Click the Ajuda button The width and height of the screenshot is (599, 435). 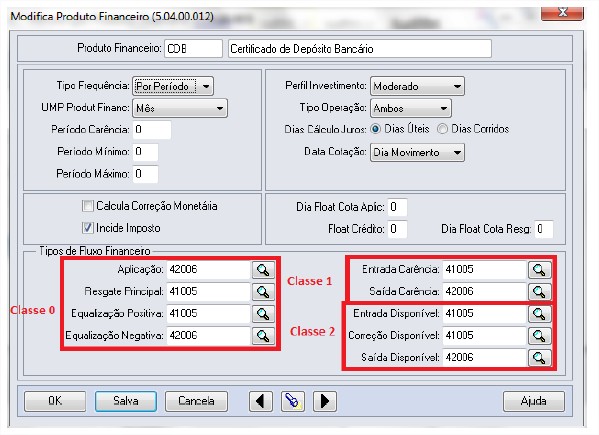(x=534, y=401)
